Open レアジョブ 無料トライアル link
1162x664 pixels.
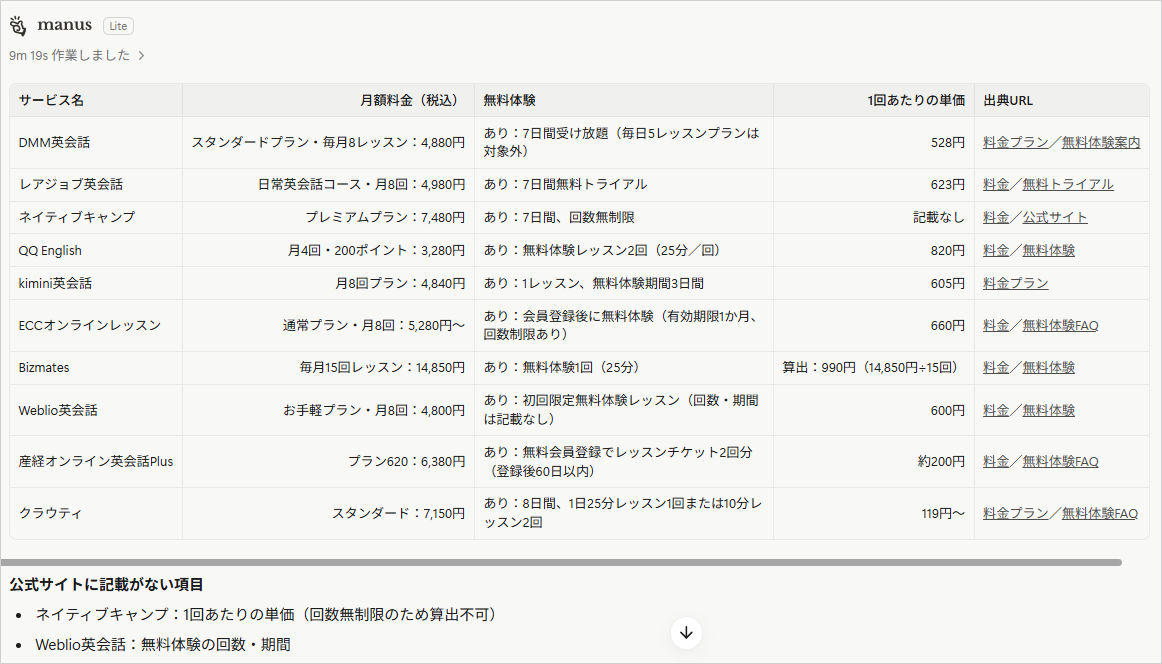click(1068, 185)
